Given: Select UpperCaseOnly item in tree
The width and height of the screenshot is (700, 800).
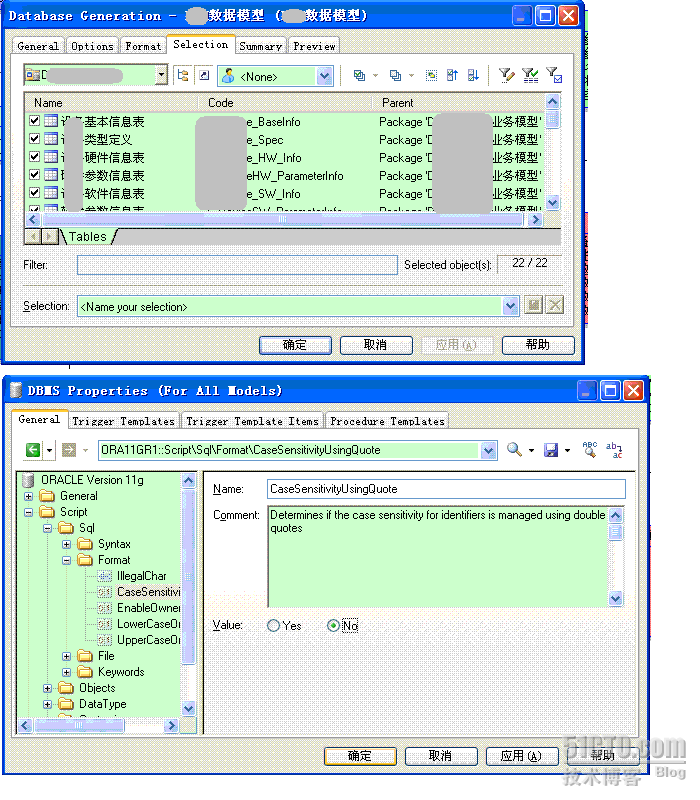Looking at the screenshot, I should tap(148, 640).
